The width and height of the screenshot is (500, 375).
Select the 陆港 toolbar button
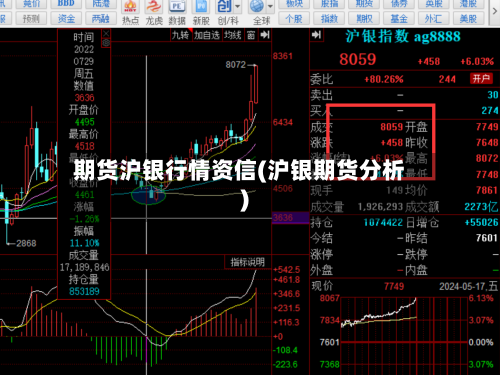coord(101,4)
